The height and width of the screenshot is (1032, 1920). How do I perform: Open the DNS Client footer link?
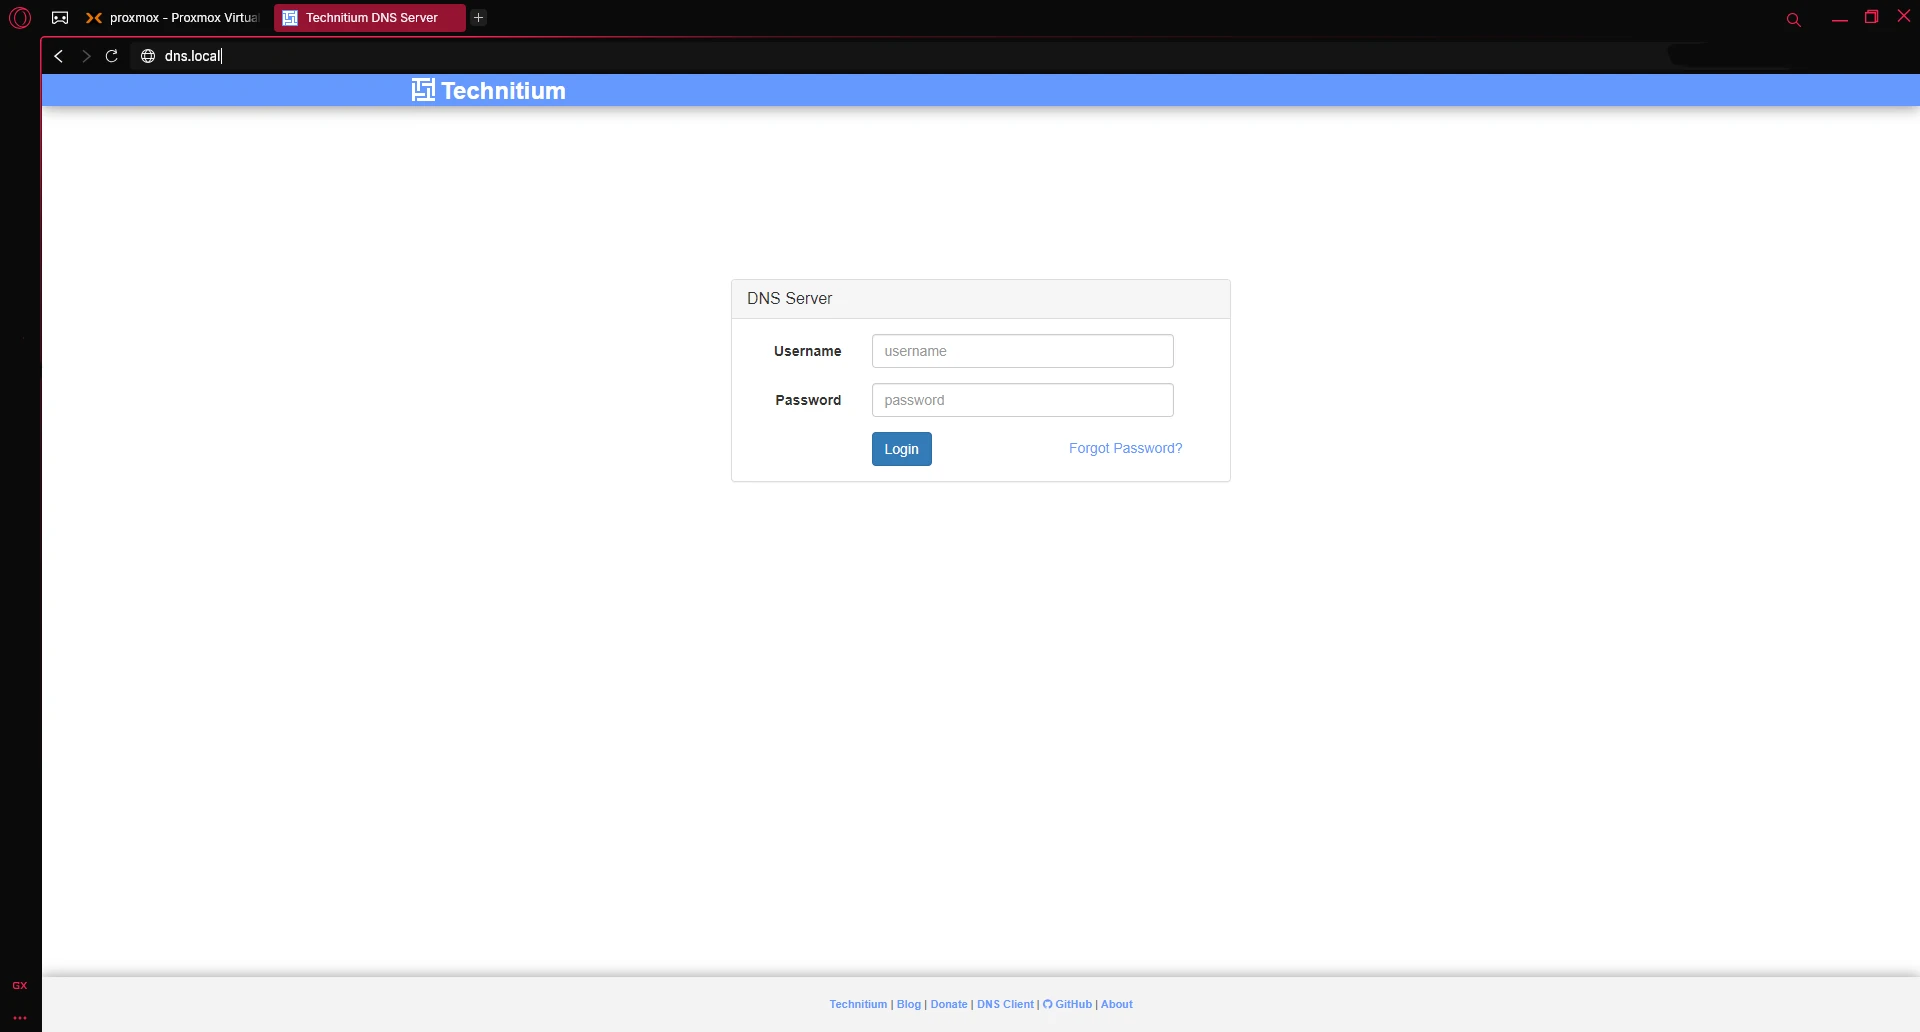click(x=1005, y=1004)
